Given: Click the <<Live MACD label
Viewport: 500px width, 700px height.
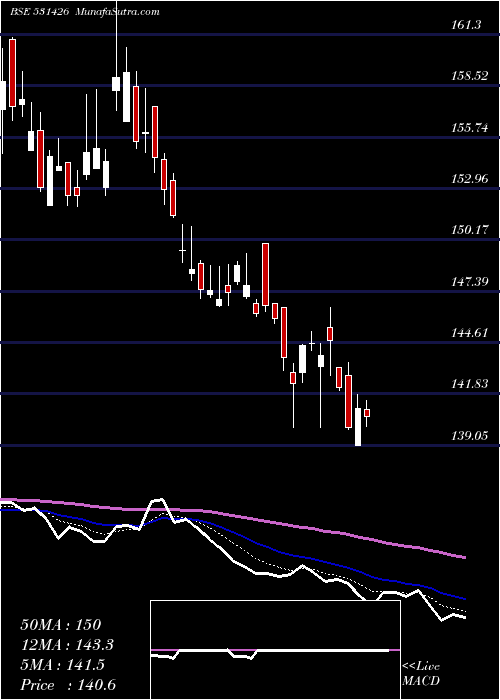Looking at the screenshot, I should click(421, 674).
